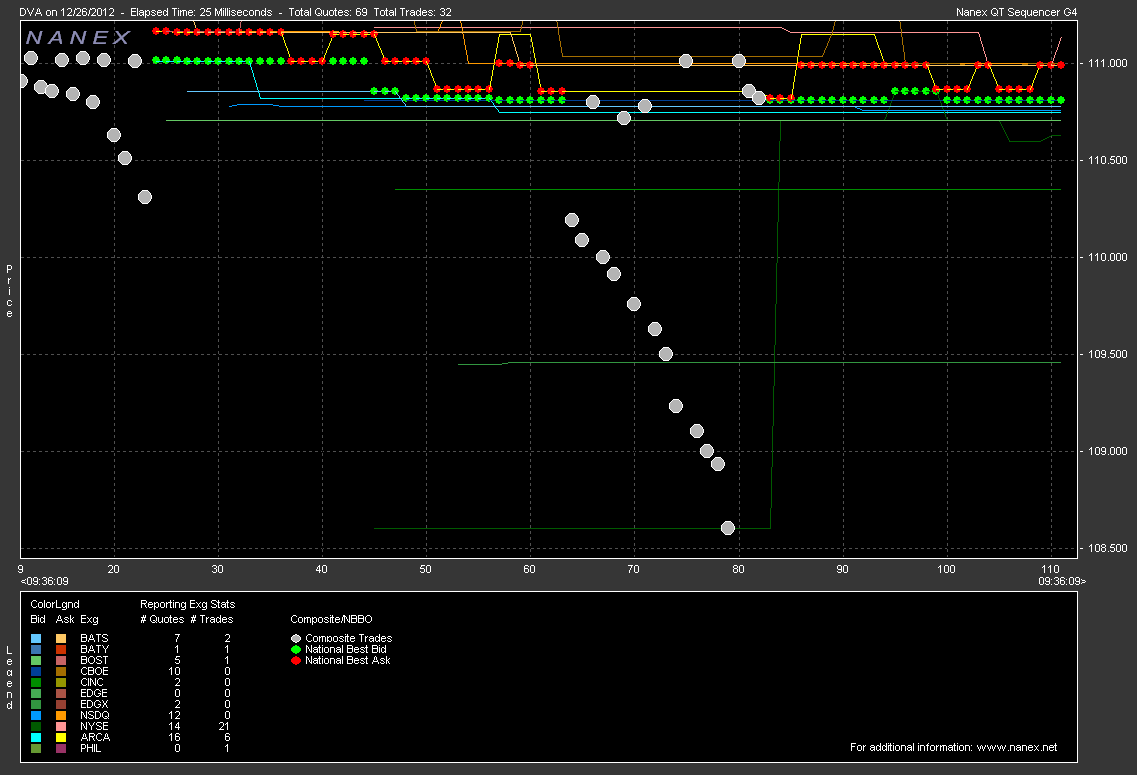Pick the BATY ask color swatch
Screen dimensions: 1137x775
tap(61, 650)
